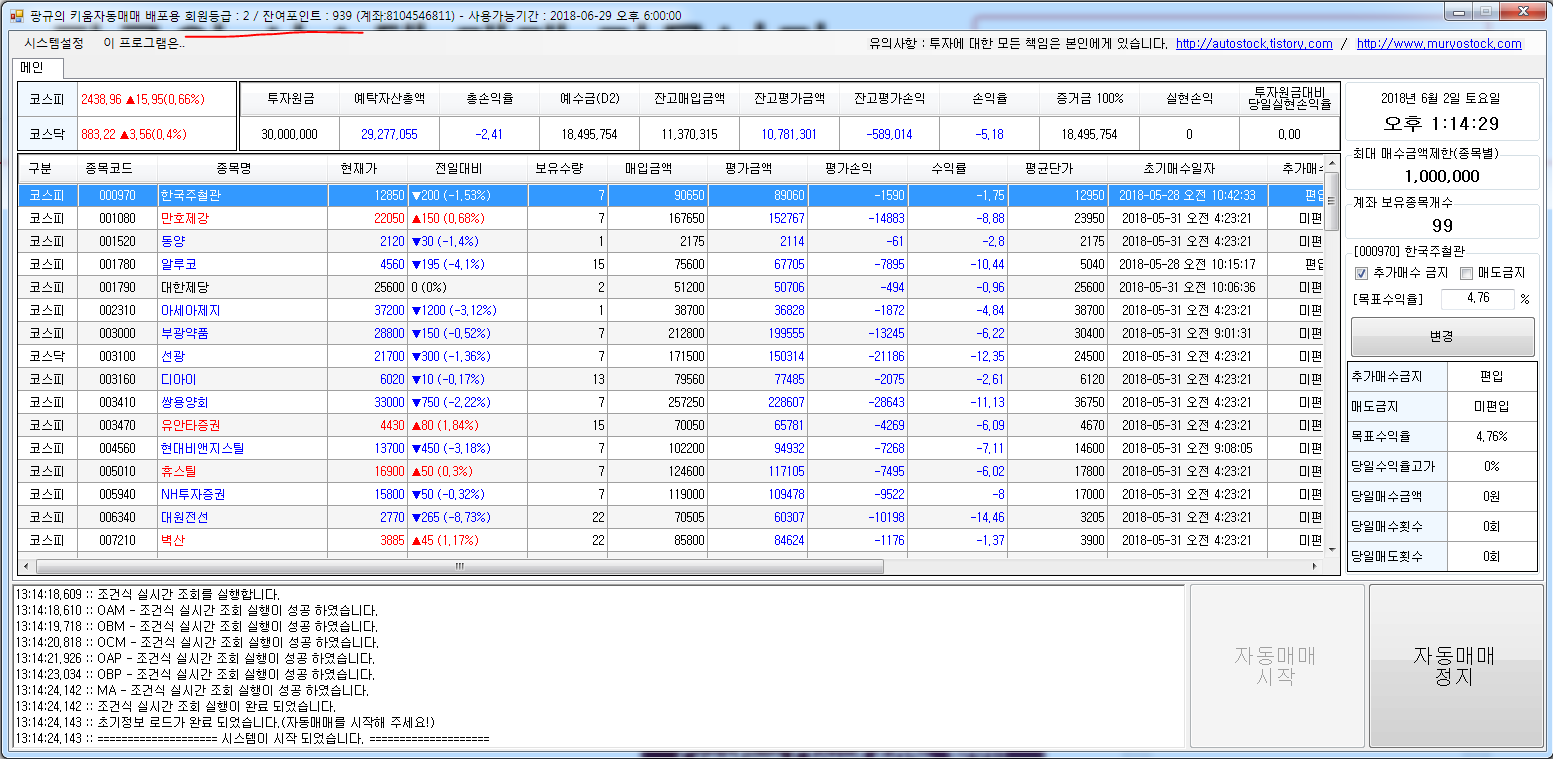
Task: Open the autostock.tistory.com link
Action: tap(1254, 43)
